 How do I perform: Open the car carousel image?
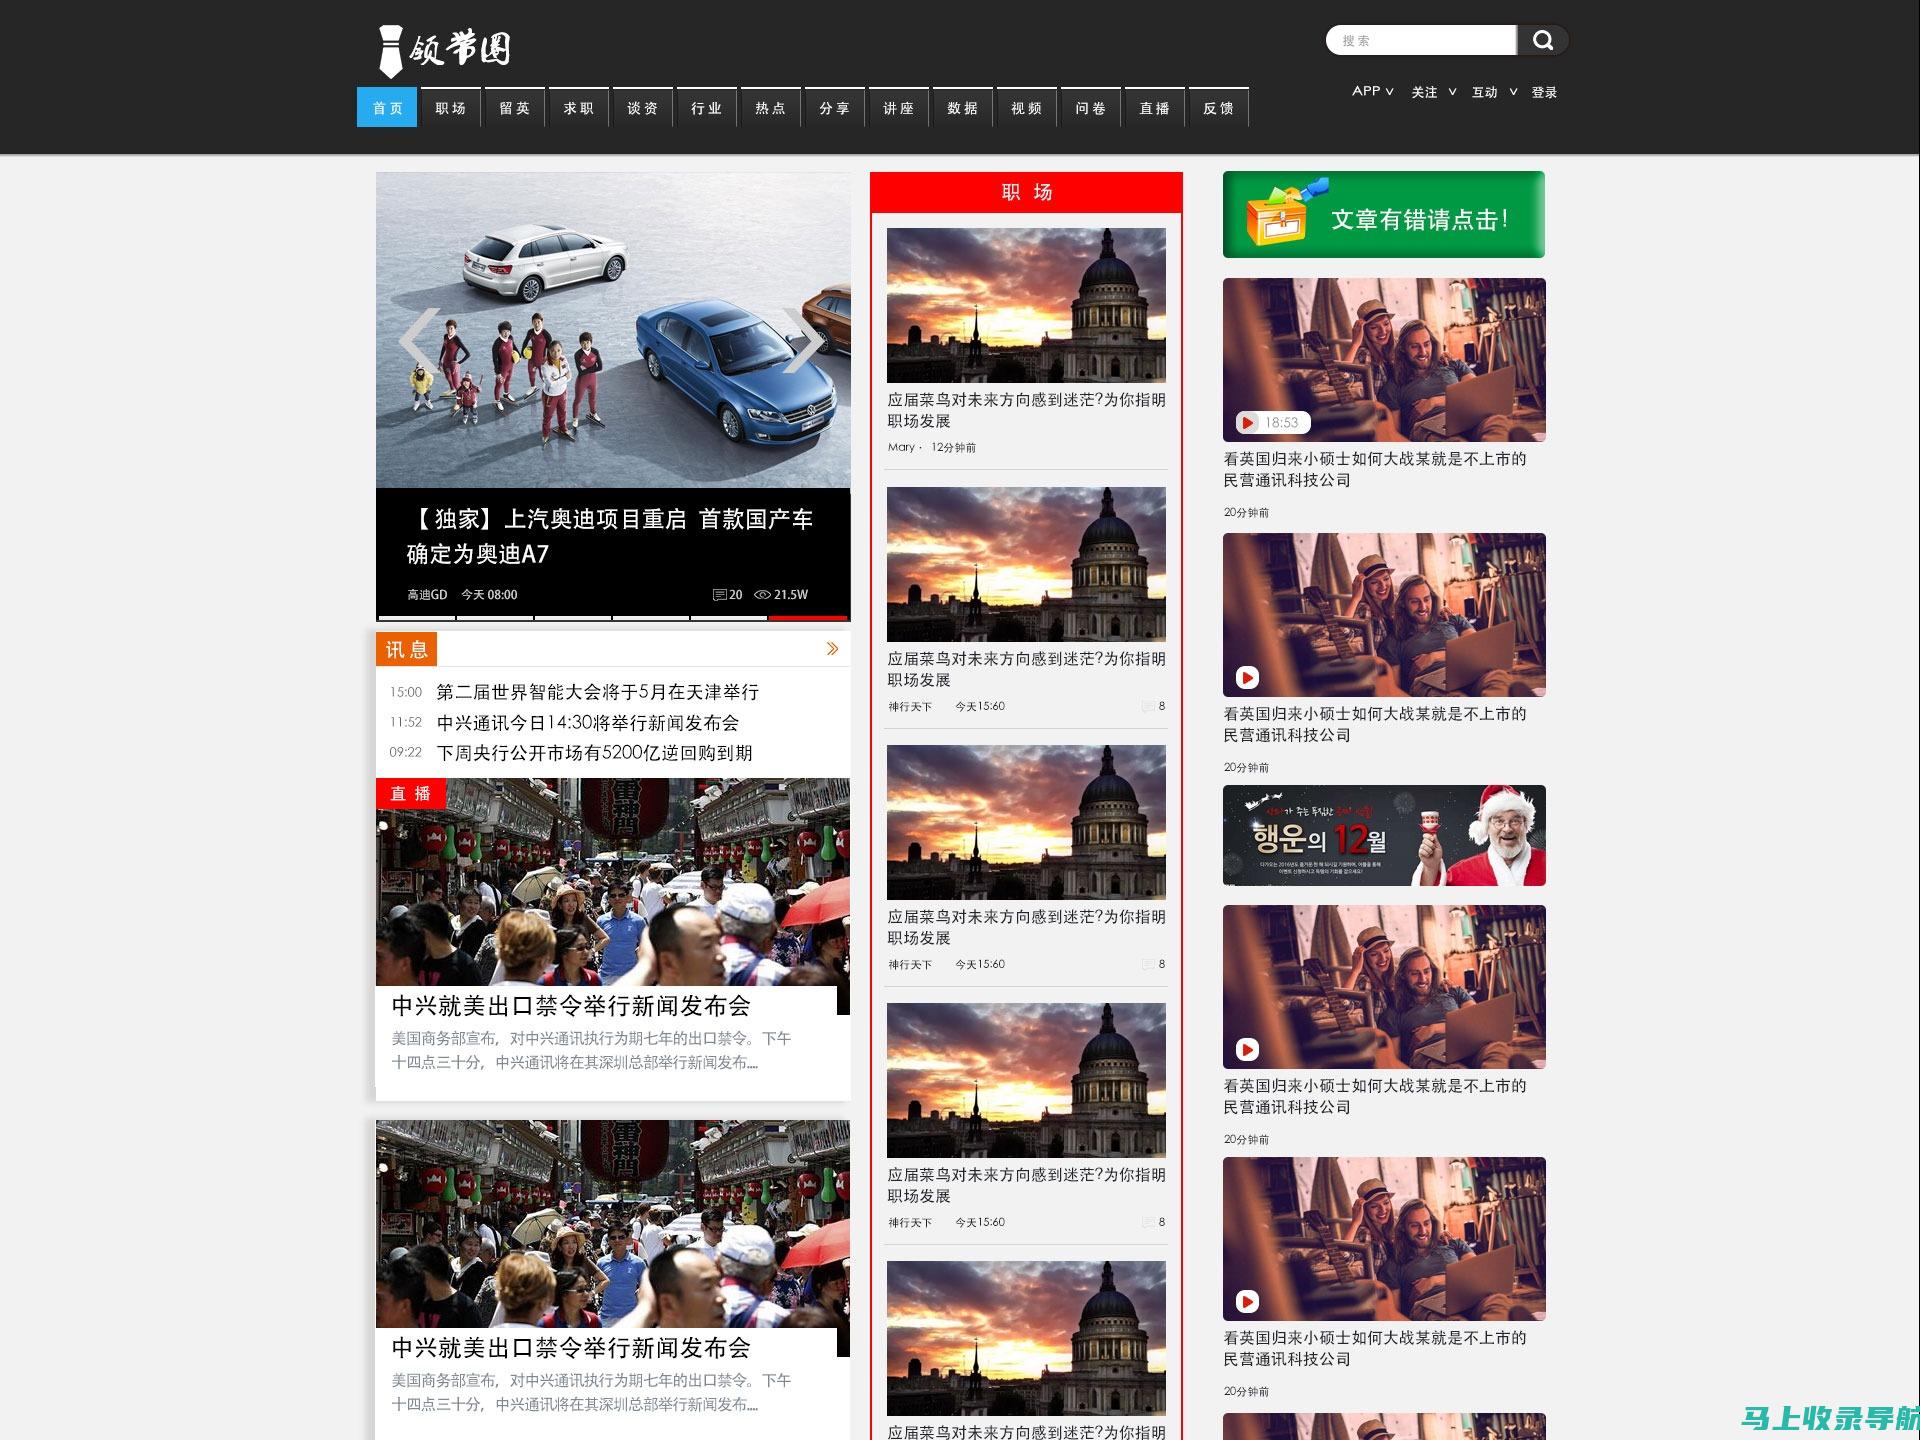(613, 330)
